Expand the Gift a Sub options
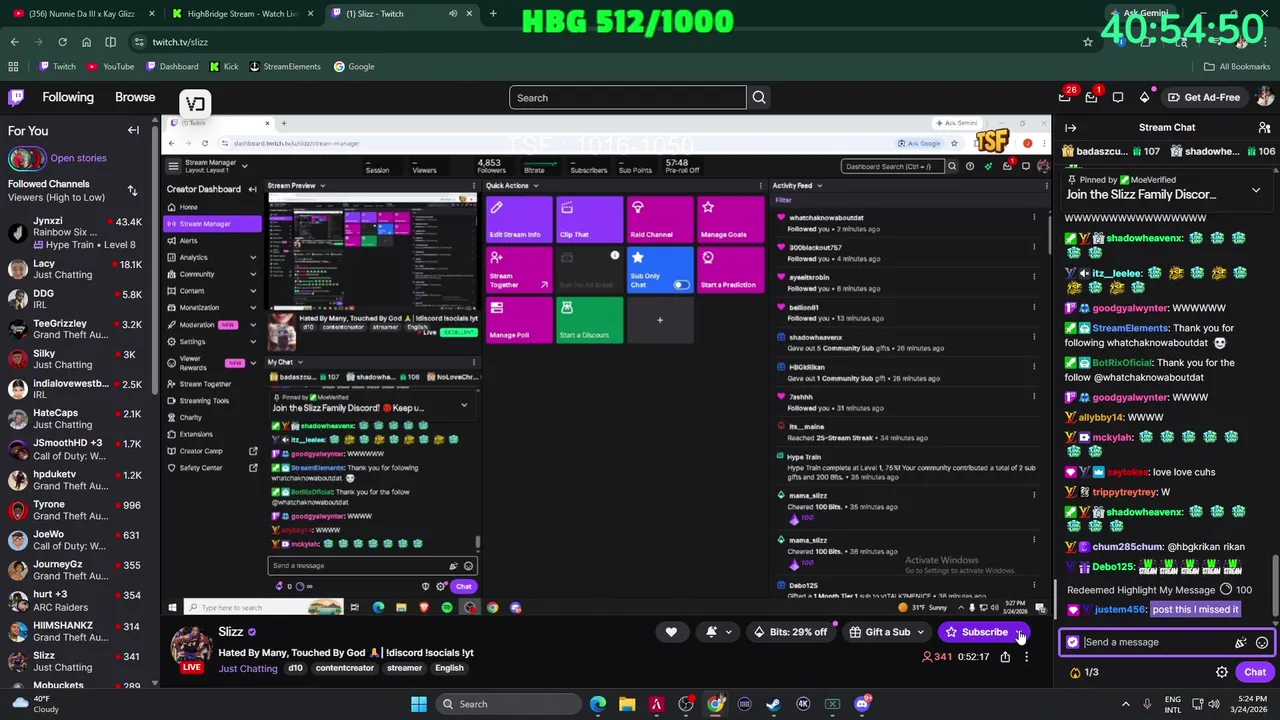The width and height of the screenshot is (1280, 720). [920, 632]
